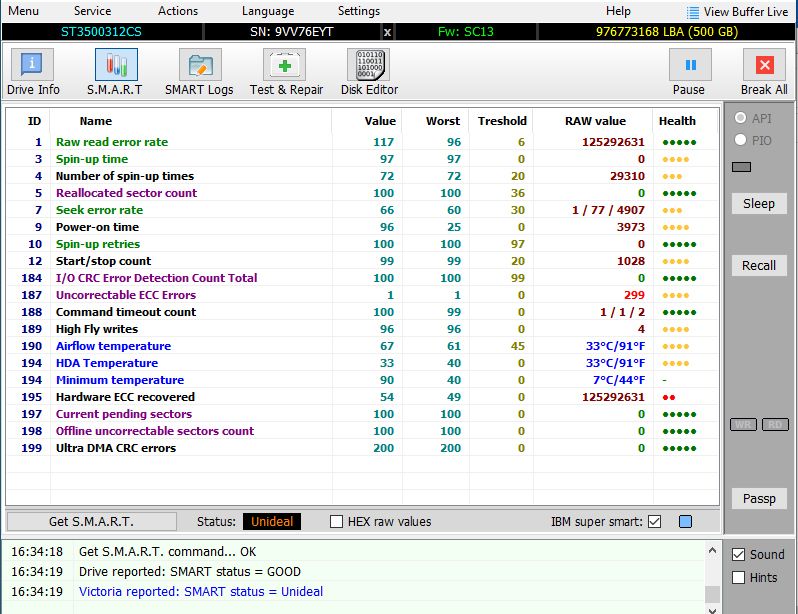Toggle the Sound checkbox
Image resolution: width=798 pixels, height=614 pixels.
[x=738, y=554]
